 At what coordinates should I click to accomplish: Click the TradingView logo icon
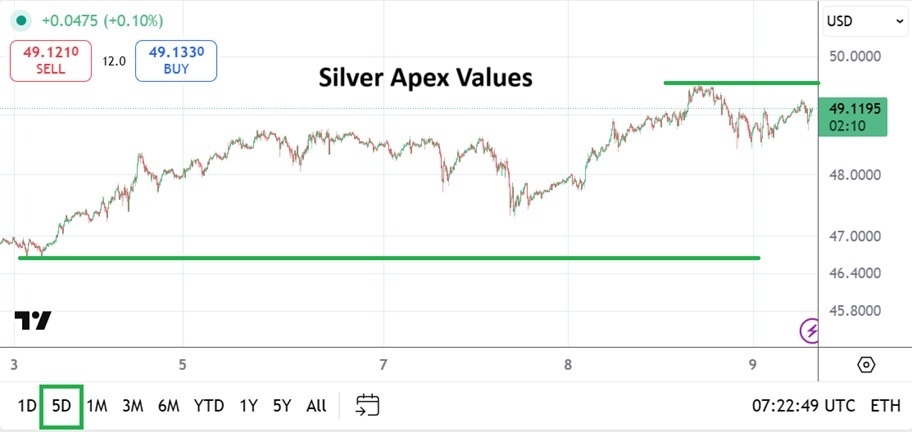[33, 321]
